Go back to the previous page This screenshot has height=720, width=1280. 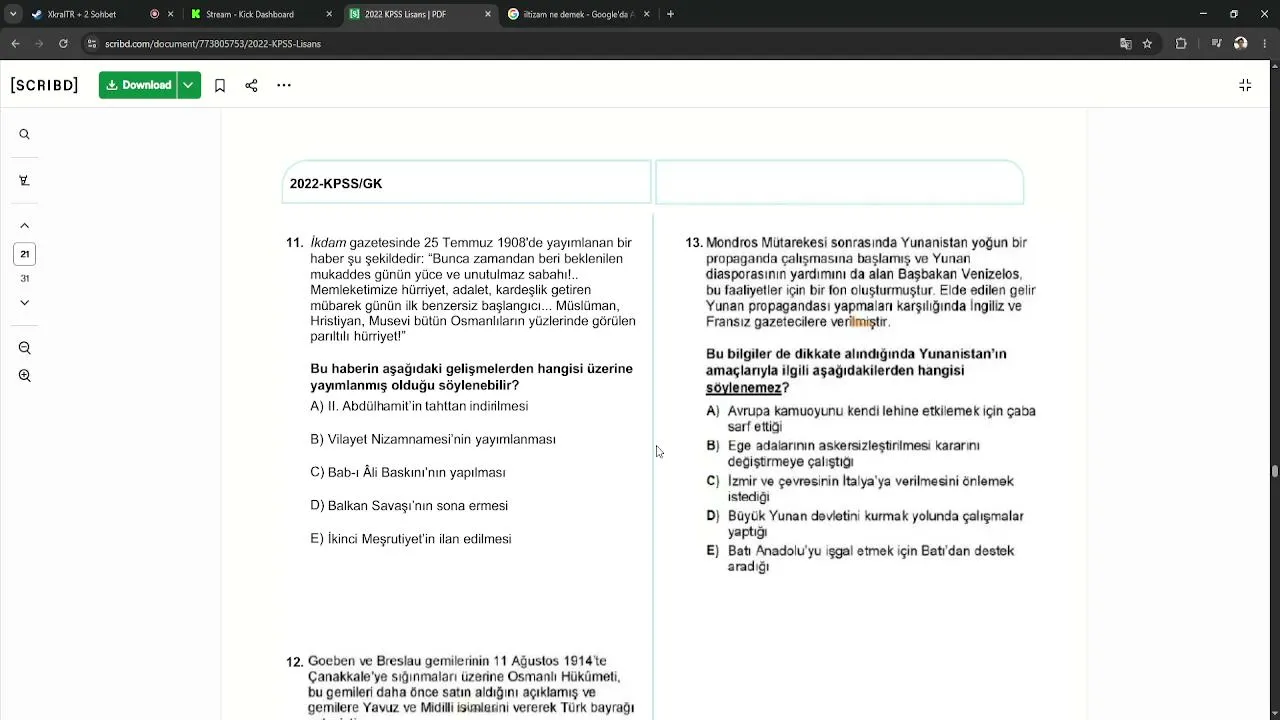point(15,44)
